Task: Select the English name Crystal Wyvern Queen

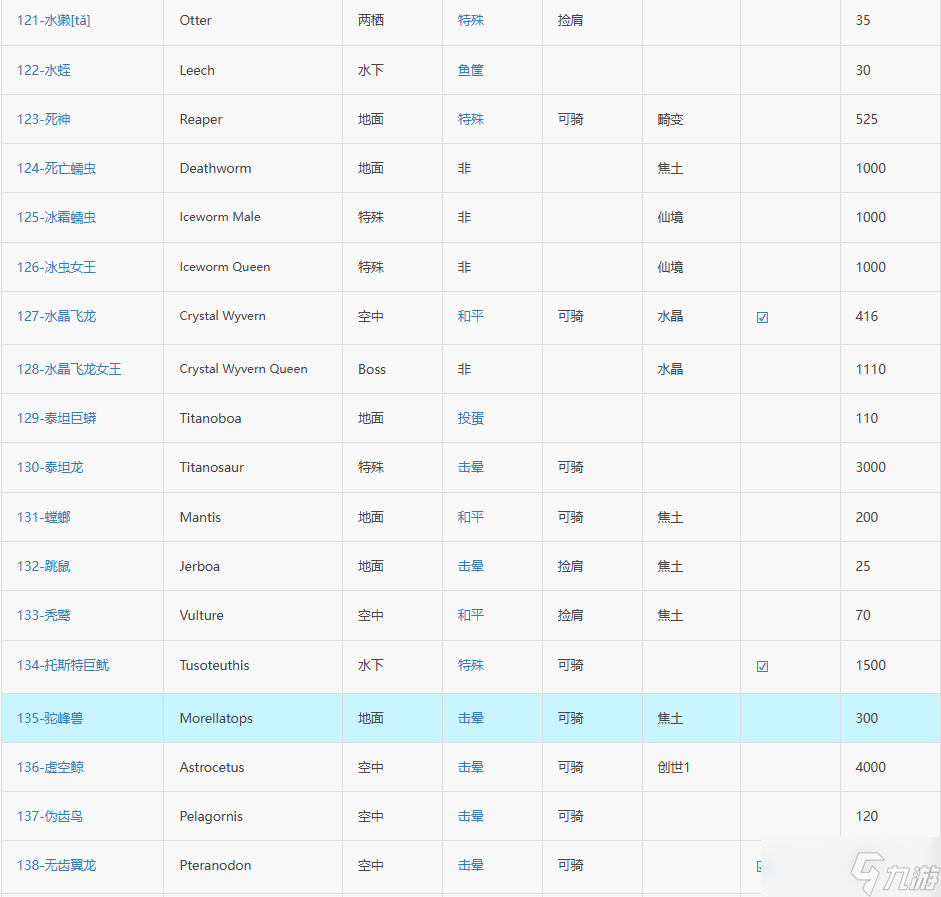Action: tap(243, 369)
